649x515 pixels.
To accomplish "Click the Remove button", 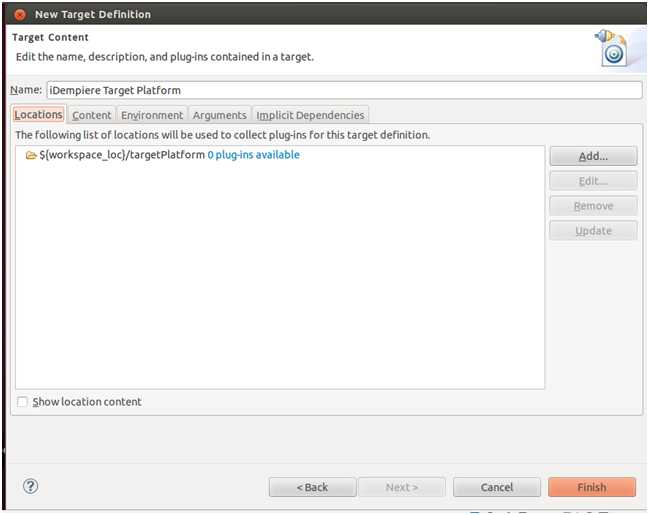I will click(593, 206).
